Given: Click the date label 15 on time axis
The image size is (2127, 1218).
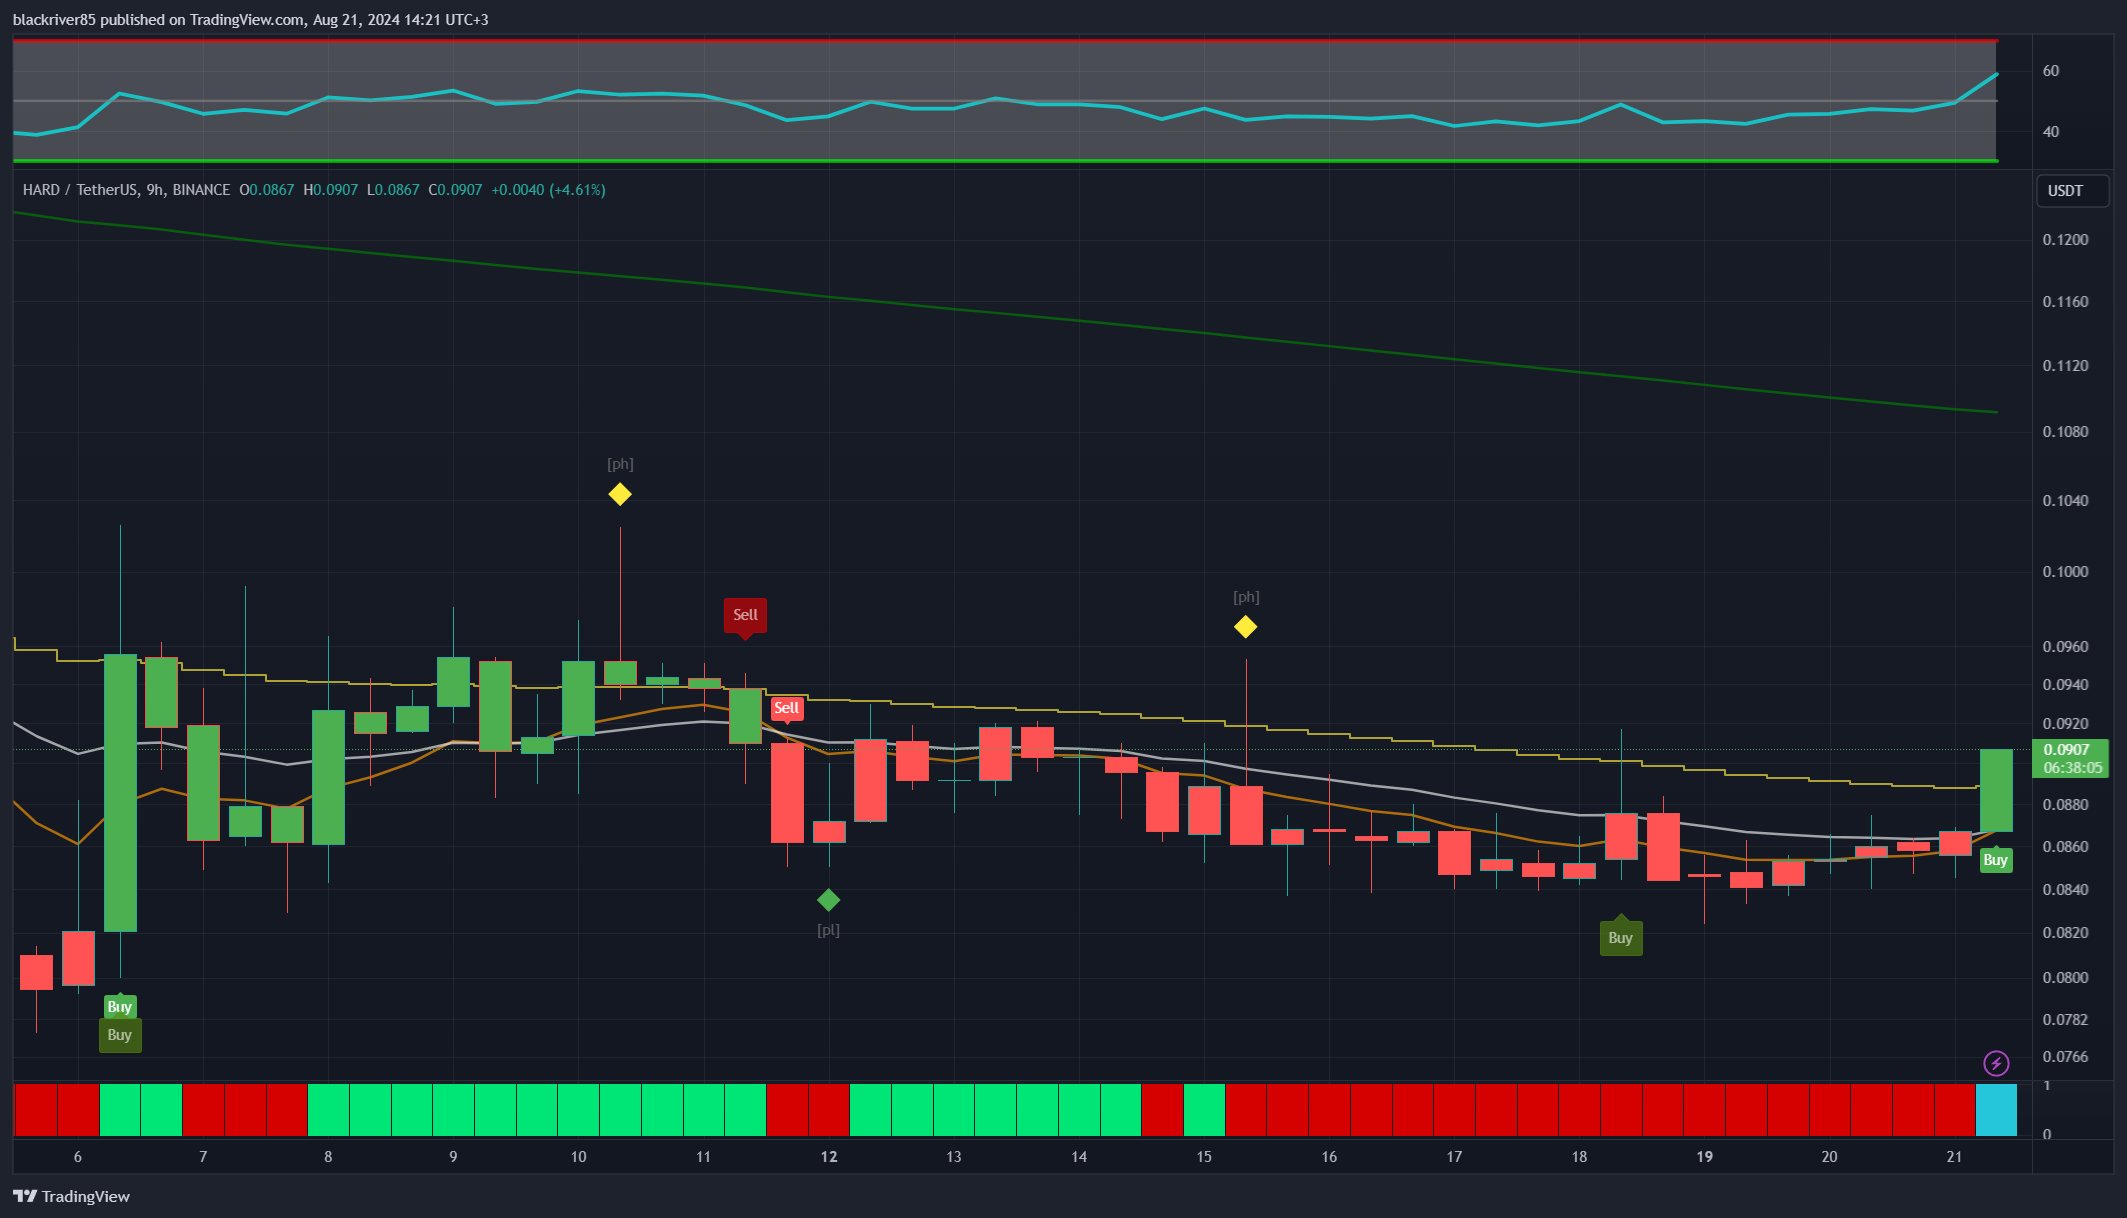Looking at the screenshot, I should click(x=1204, y=1157).
